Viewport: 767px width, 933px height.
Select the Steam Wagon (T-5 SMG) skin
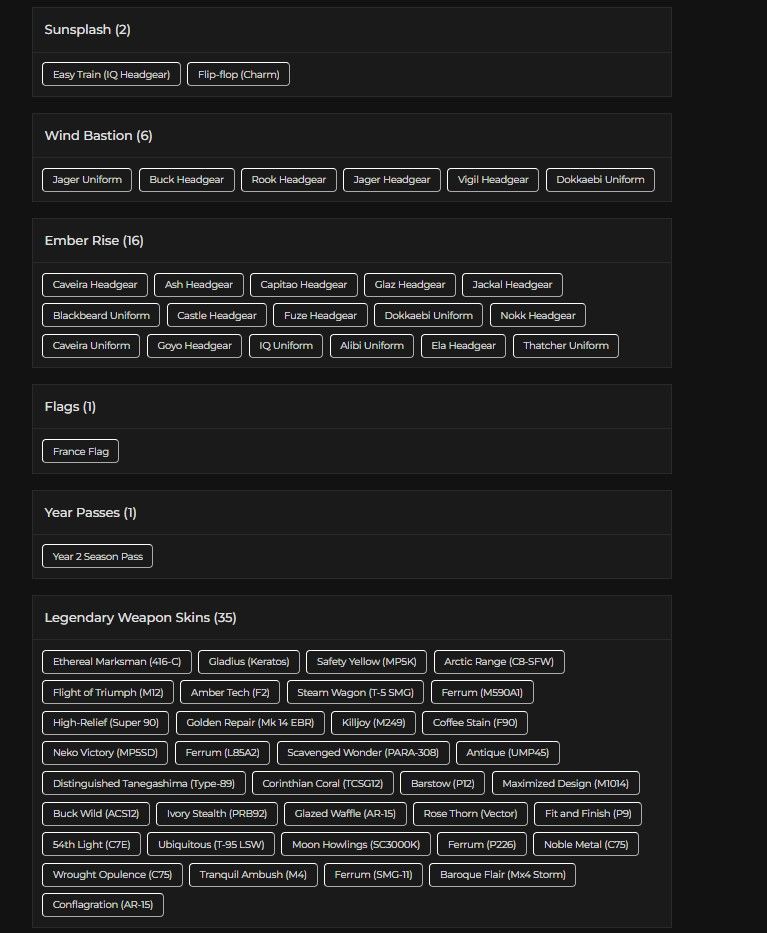(355, 693)
